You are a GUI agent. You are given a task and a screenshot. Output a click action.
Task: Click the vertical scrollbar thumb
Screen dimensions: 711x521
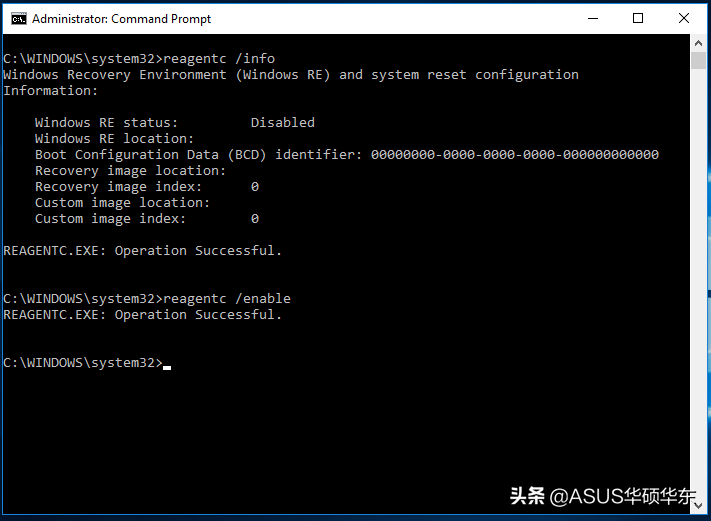coord(699,61)
